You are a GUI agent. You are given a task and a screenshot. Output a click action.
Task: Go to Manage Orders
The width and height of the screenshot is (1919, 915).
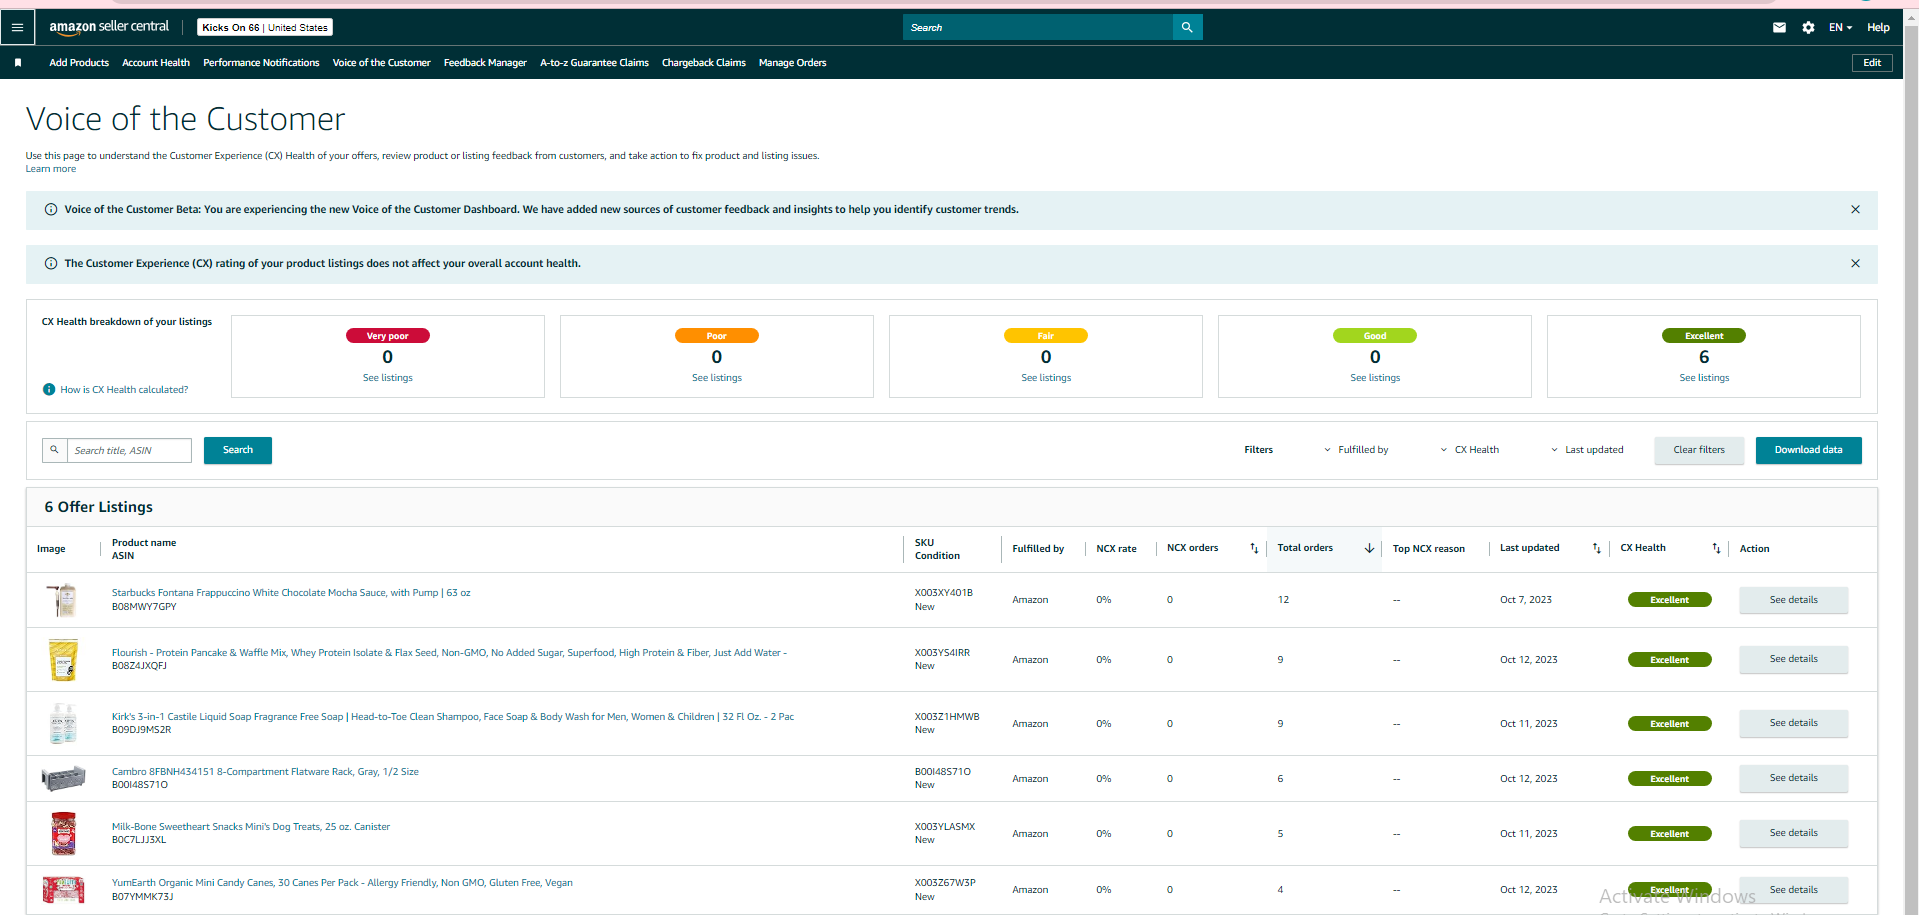(x=792, y=63)
